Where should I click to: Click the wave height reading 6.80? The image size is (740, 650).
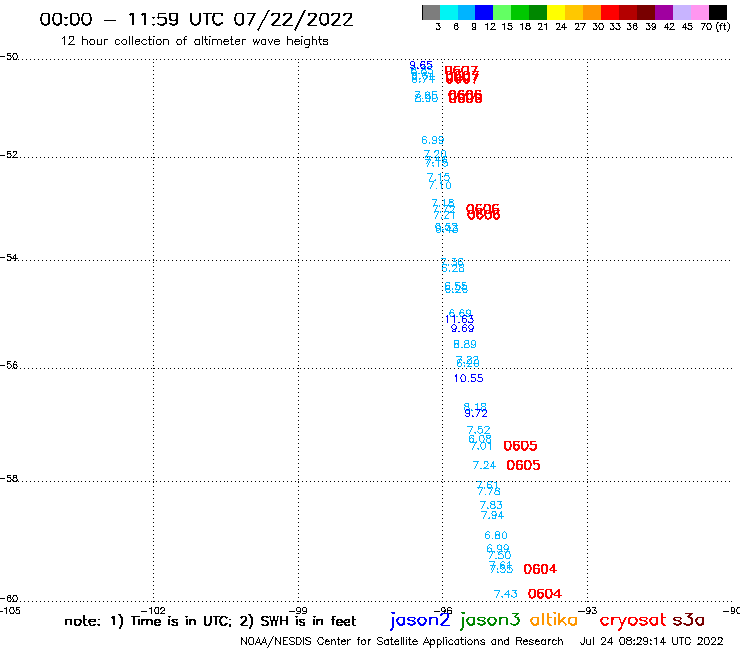tap(496, 535)
